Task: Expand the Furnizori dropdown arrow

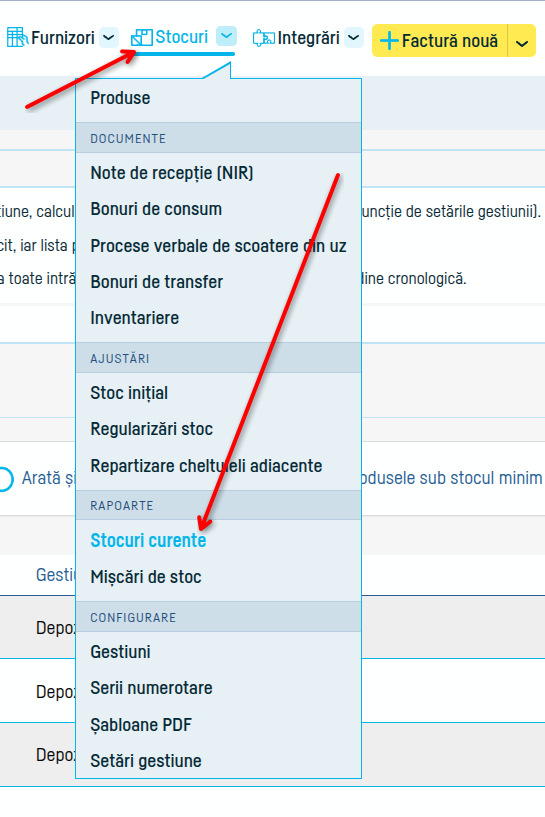Action: 108,38
